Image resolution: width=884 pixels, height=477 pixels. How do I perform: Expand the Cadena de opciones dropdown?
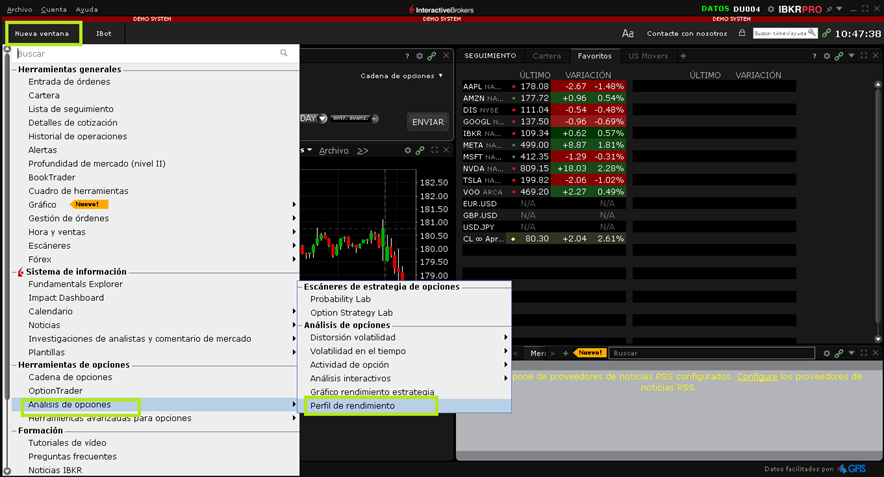pos(402,76)
